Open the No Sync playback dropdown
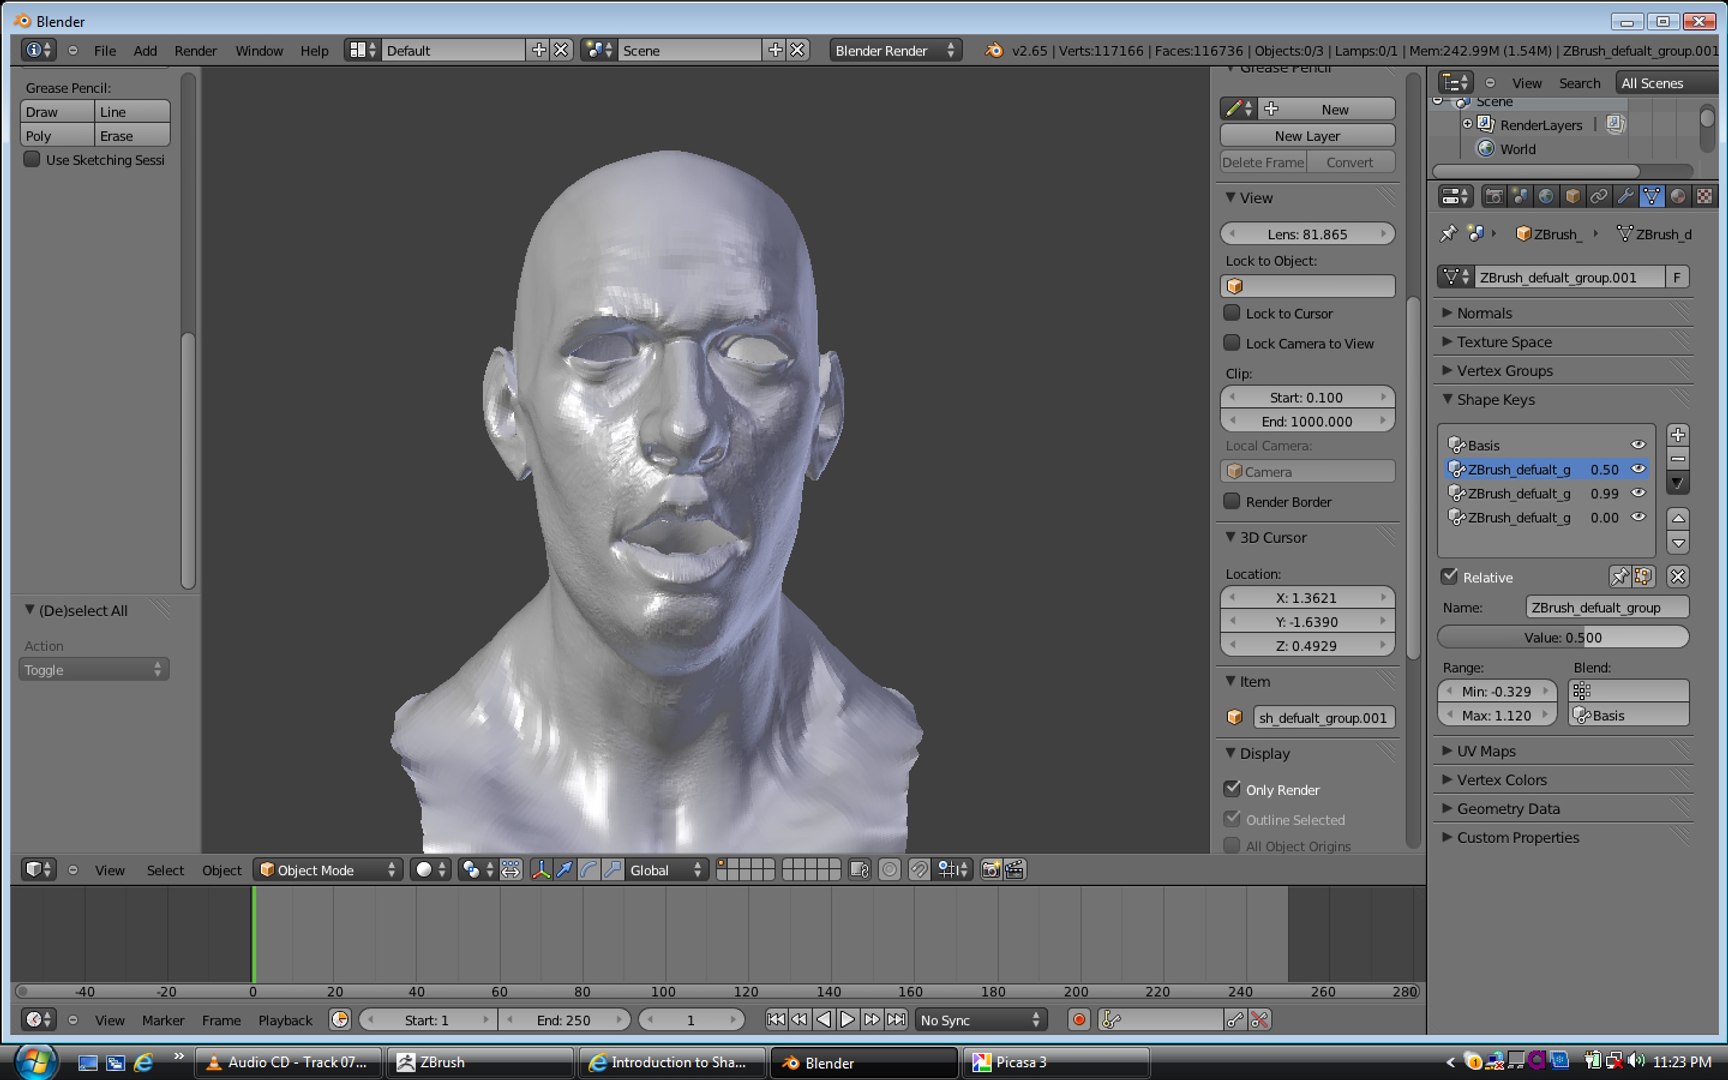1728x1080 pixels. [980, 1020]
